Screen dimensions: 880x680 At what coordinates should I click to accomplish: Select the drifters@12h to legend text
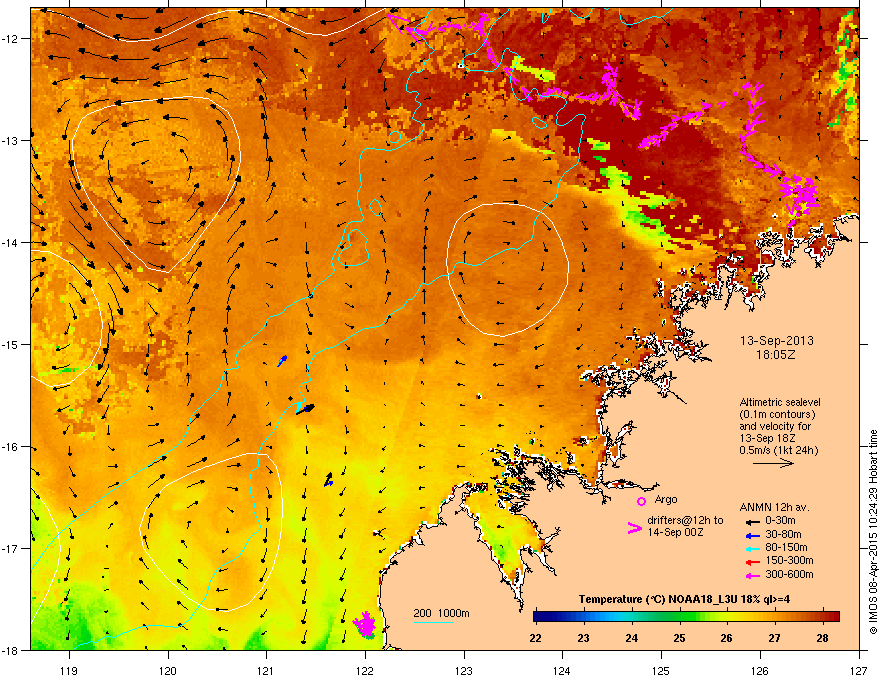[x=685, y=520]
